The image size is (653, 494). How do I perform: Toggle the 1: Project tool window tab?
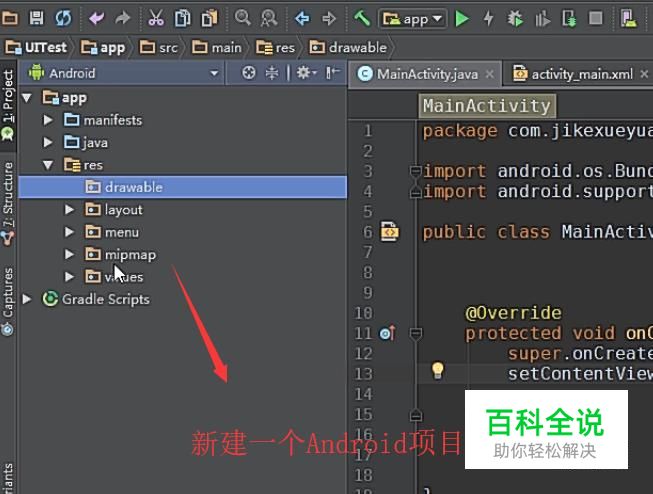pos(8,105)
